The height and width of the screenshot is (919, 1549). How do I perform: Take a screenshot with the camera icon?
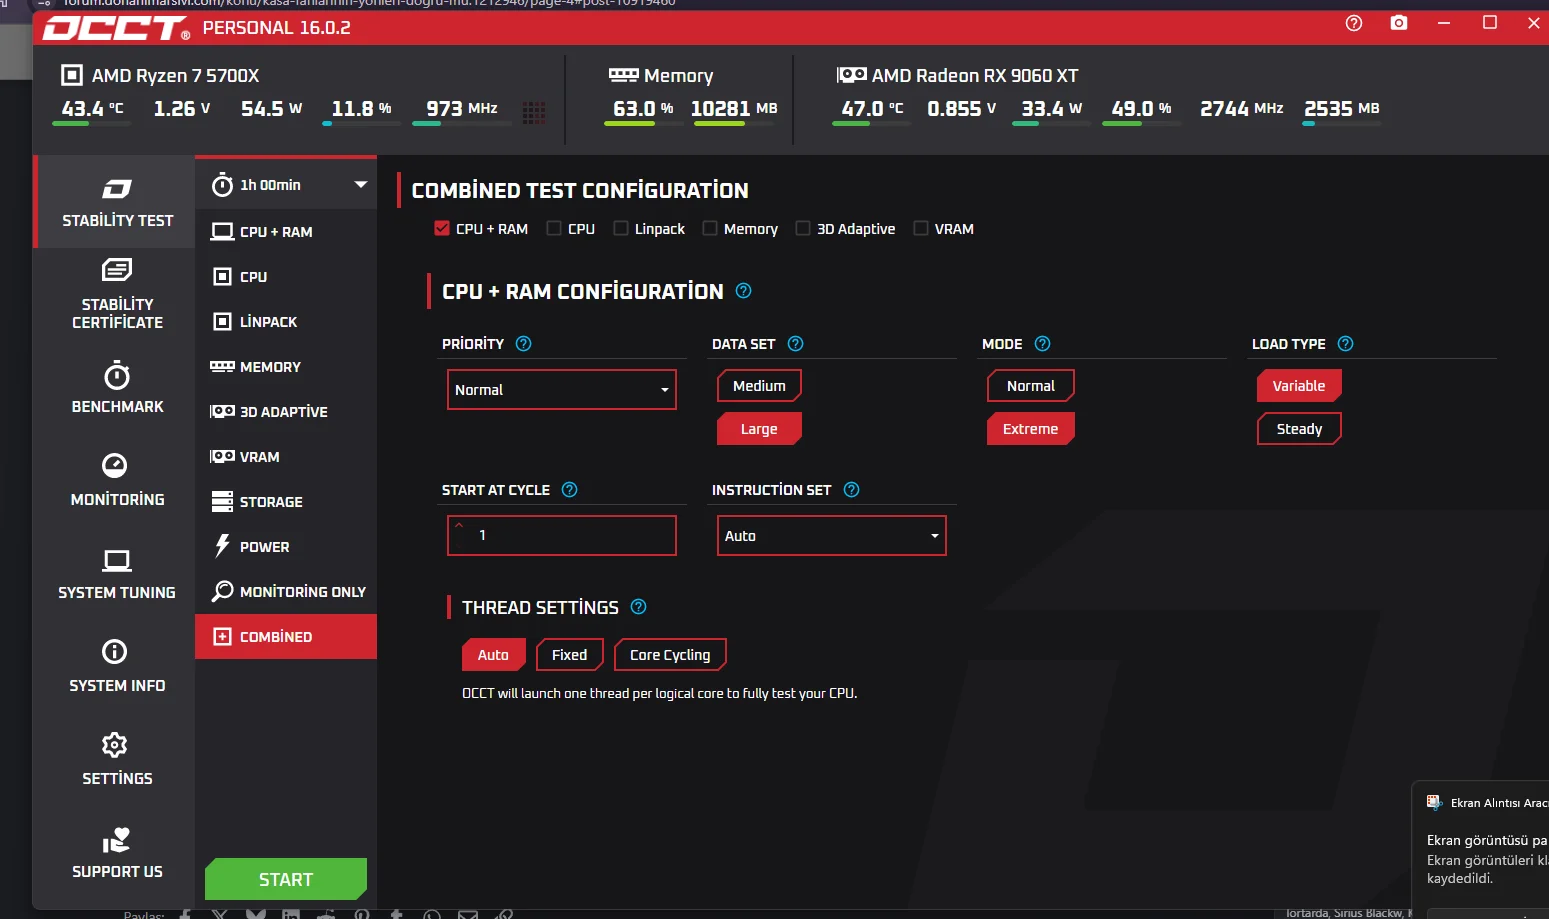click(x=1399, y=23)
